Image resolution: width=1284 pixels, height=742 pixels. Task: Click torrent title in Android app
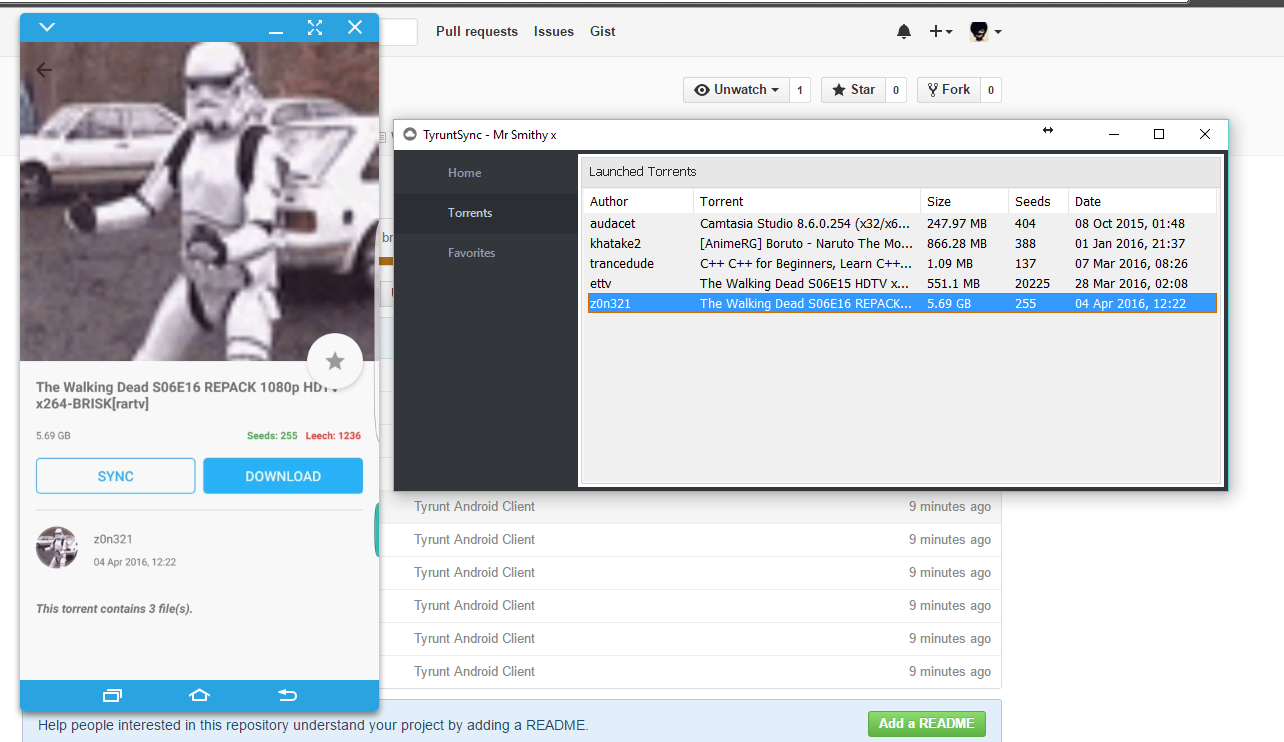[x=185, y=395]
